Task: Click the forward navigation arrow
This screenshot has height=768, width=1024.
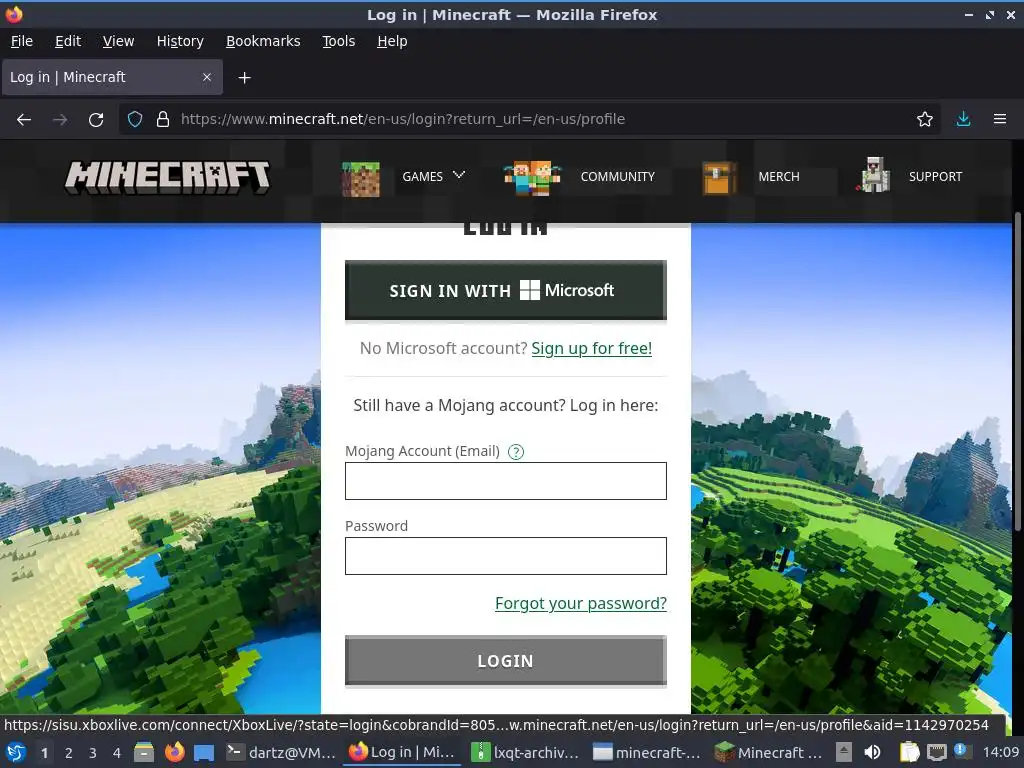Action: click(x=60, y=119)
